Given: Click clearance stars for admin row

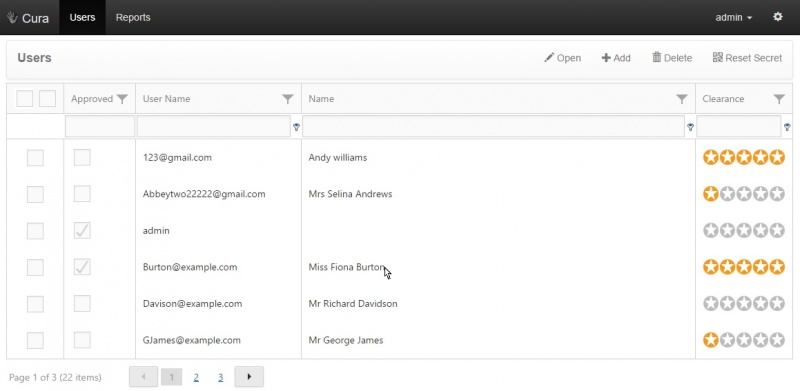Looking at the screenshot, I should [x=744, y=231].
